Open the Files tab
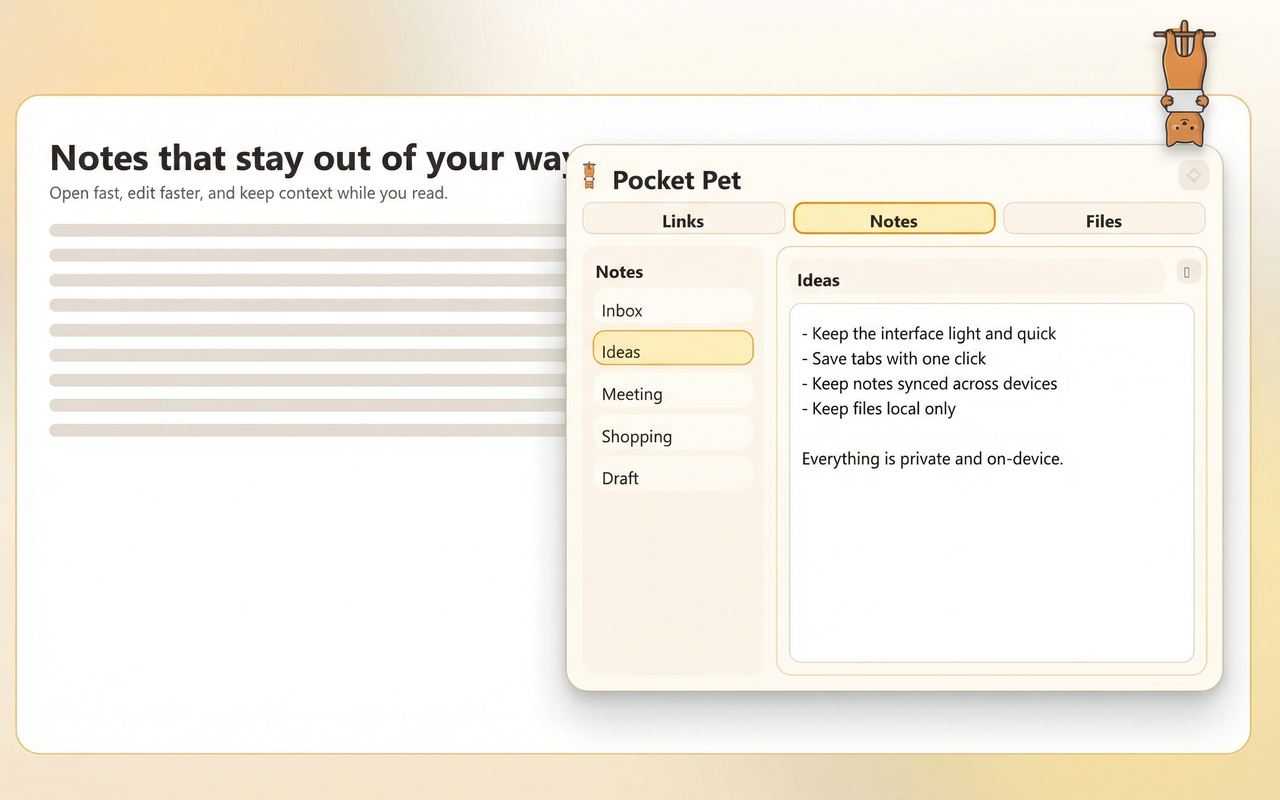This screenshot has height=800, width=1280. [1103, 219]
